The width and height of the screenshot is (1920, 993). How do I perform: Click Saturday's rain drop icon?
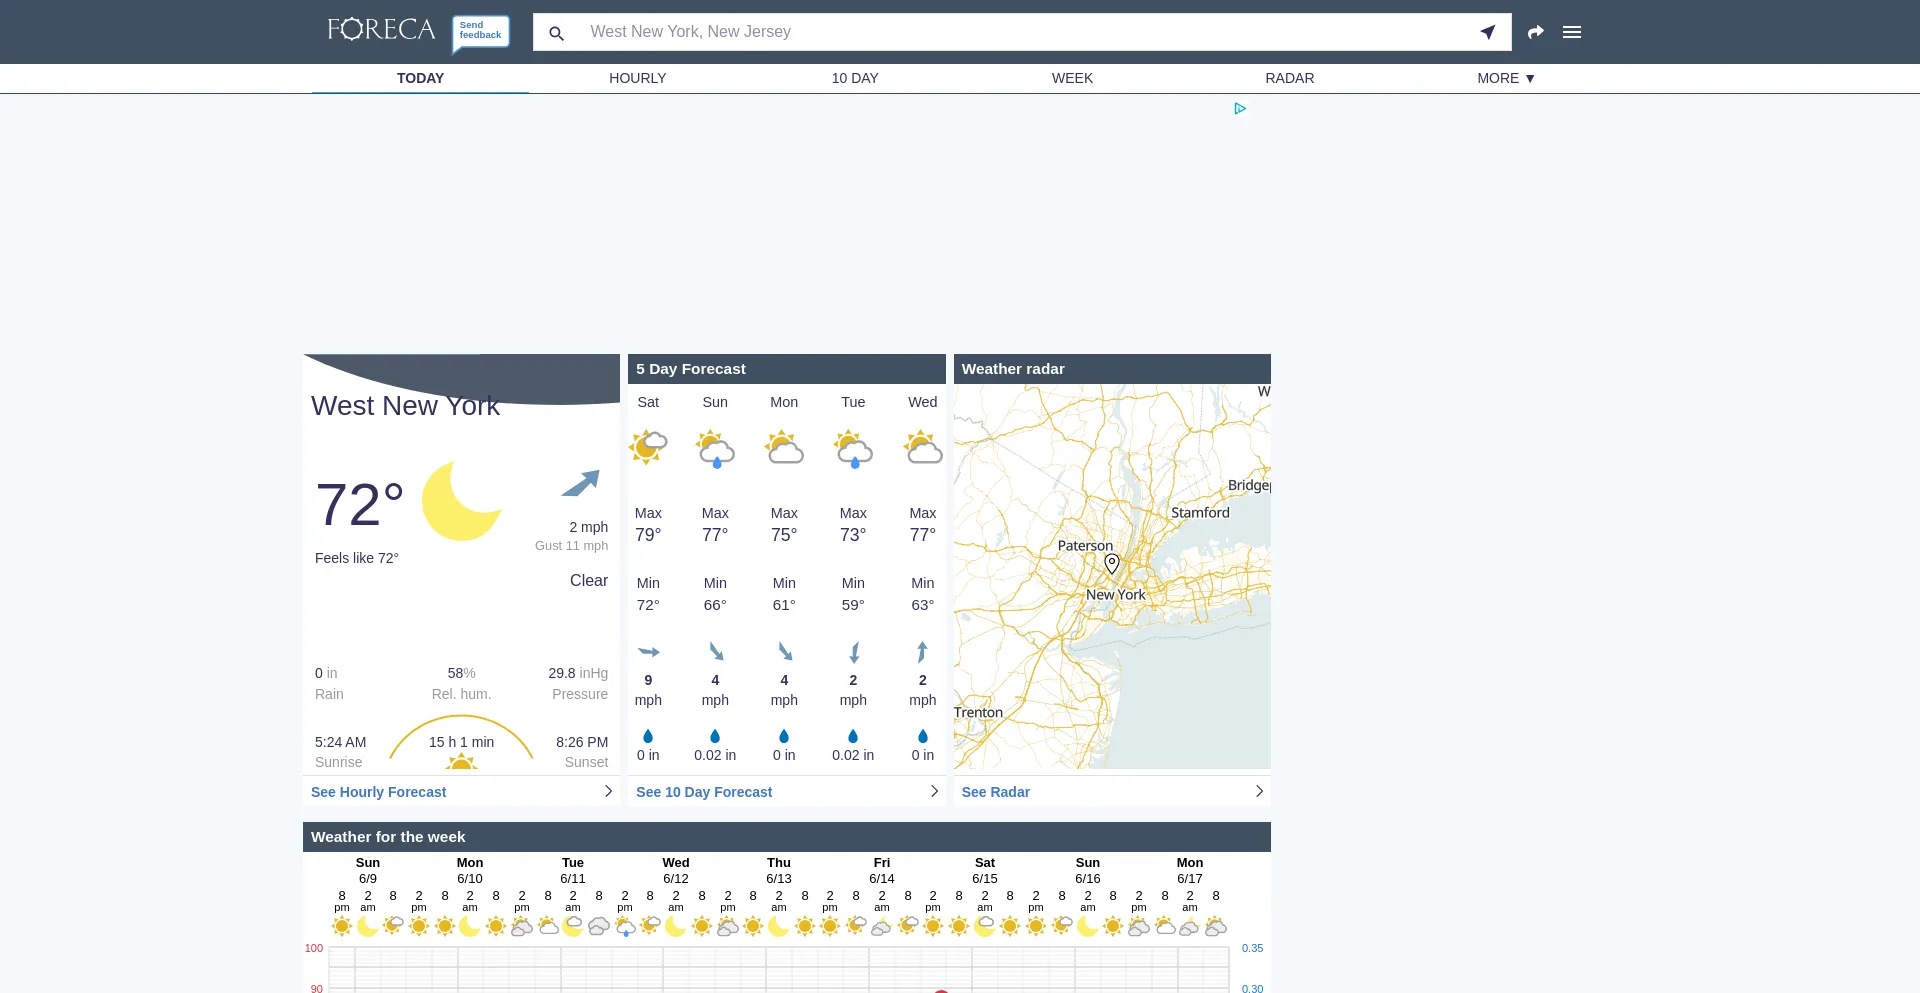pos(648,737)
